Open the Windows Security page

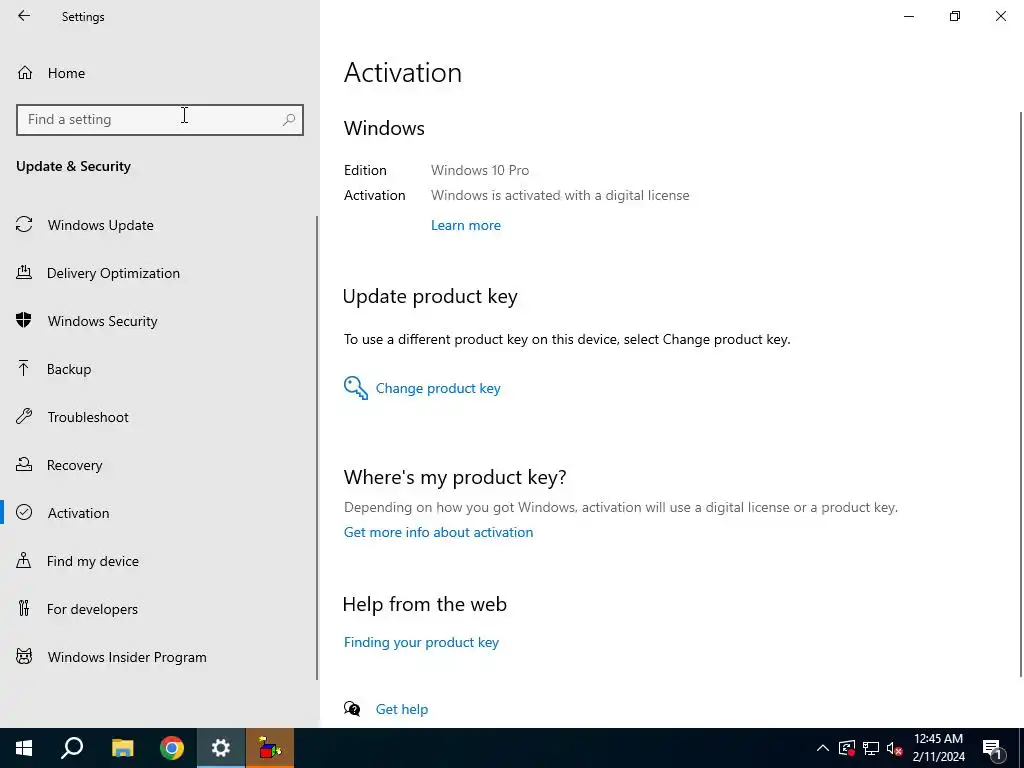tap(103, 321)
